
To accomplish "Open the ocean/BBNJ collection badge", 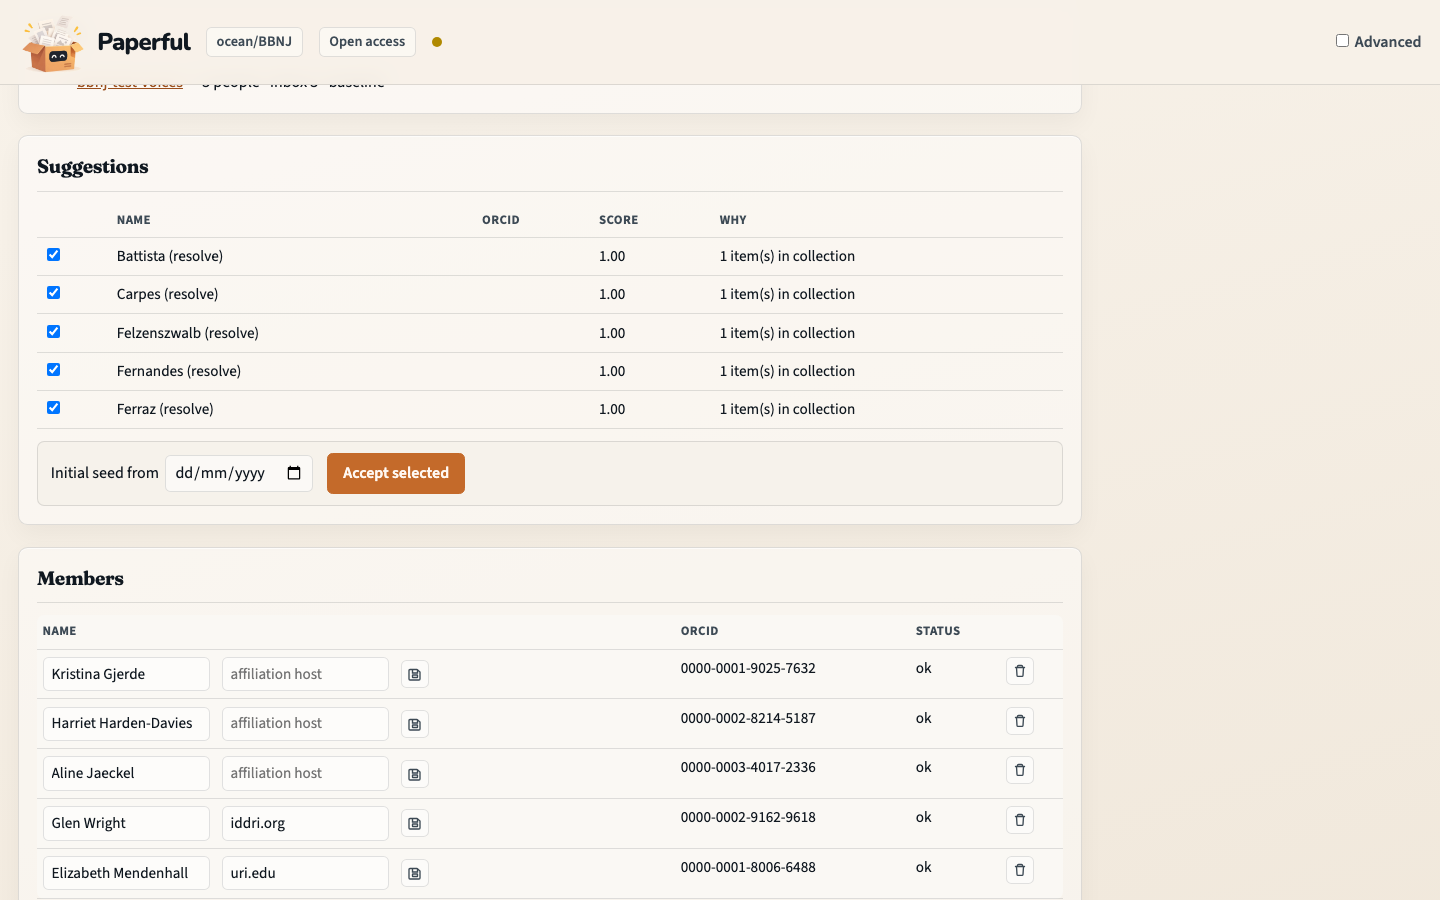I will 254,42.
